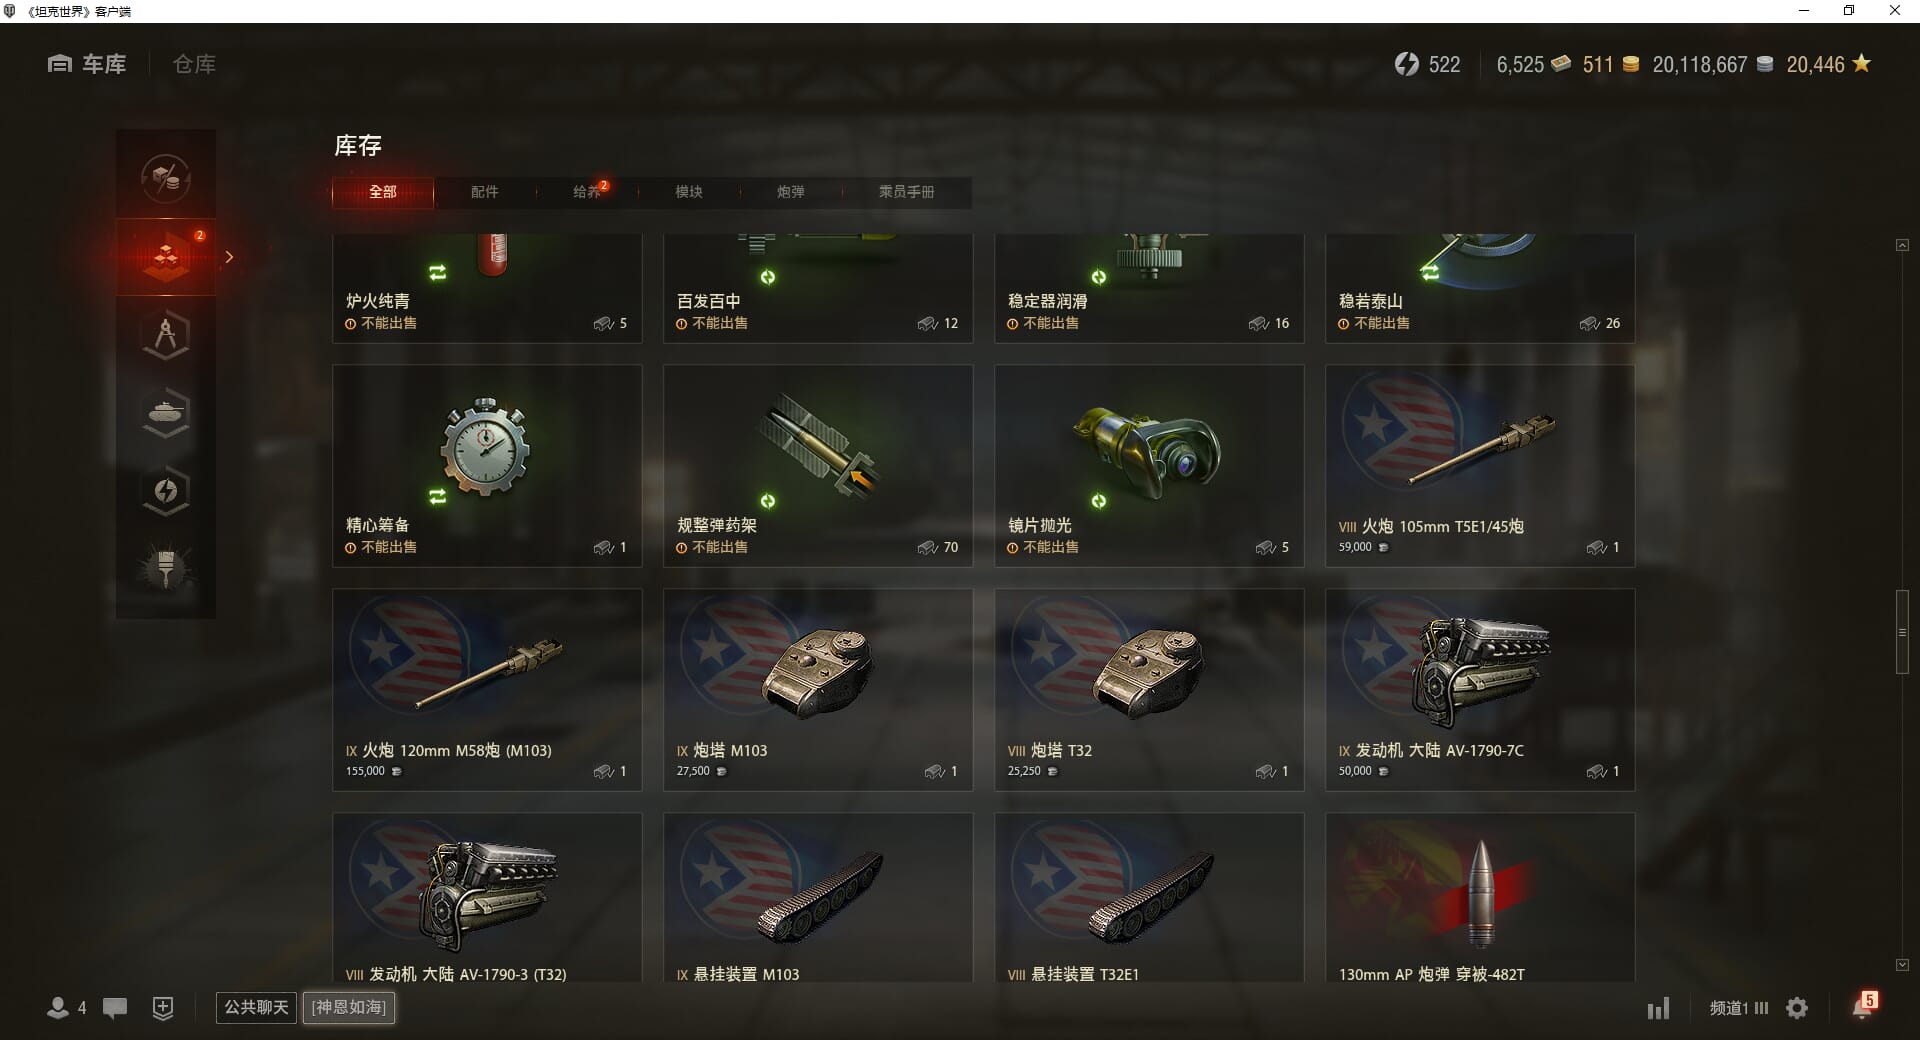
Task: Click the scrollbar down arrow
Action: point(1902,965)
